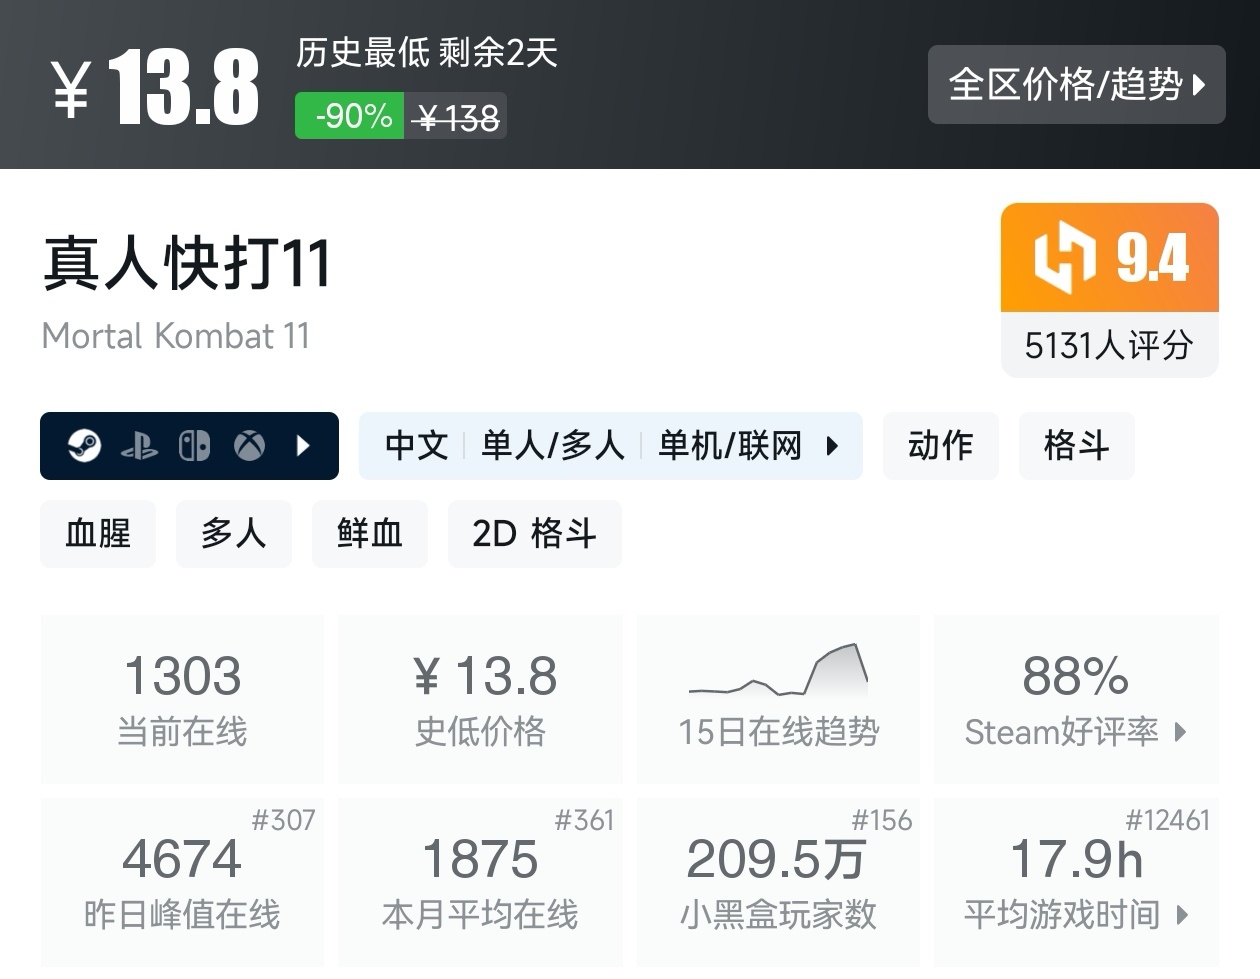Click the 5131人评分 rating count
Viewport: 1260px width, 979px height.
(1110, 346)
